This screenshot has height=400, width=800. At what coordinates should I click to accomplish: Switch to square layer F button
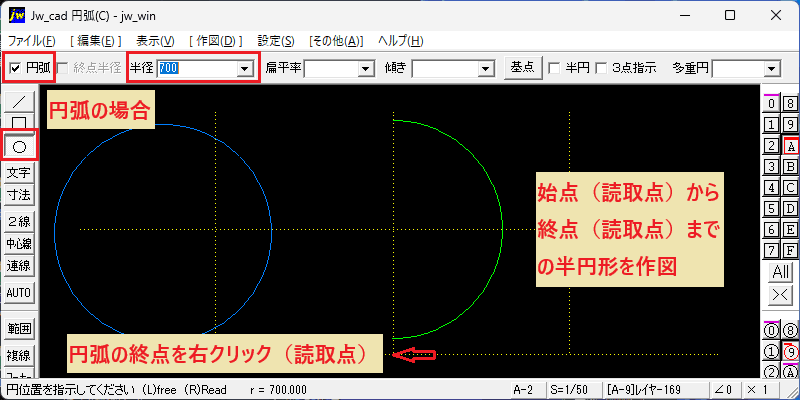tap(790, 251)
